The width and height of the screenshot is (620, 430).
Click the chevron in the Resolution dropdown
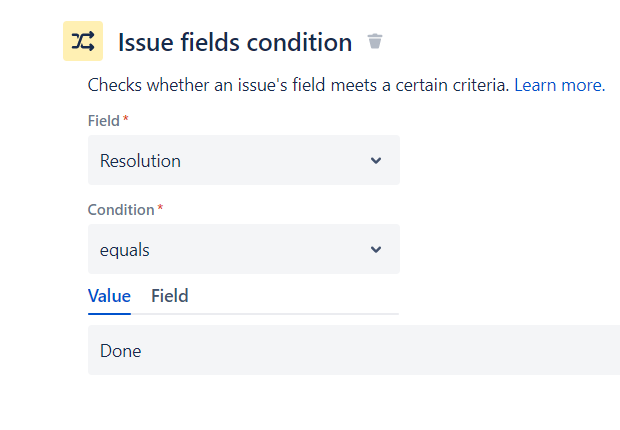376,160
